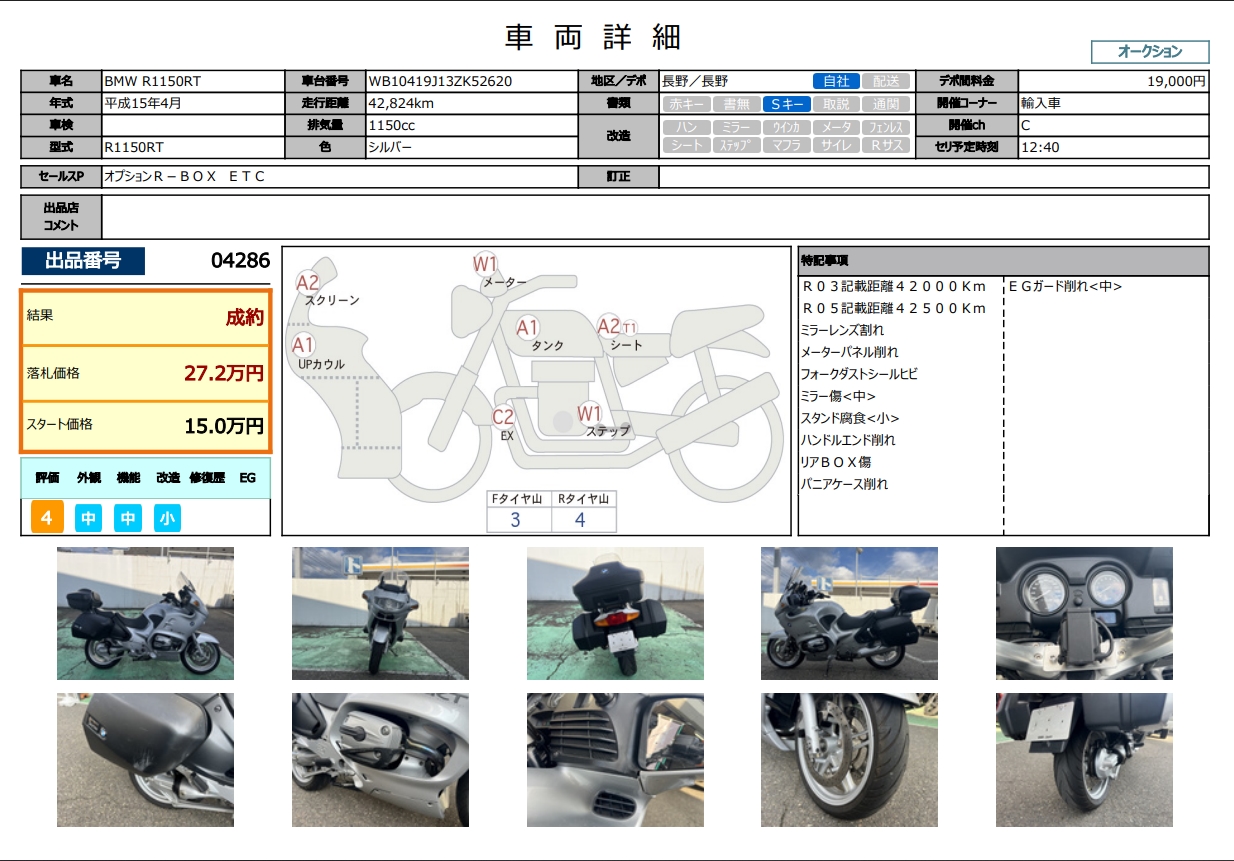Click the W1 marker at the step

pos(590,413)
